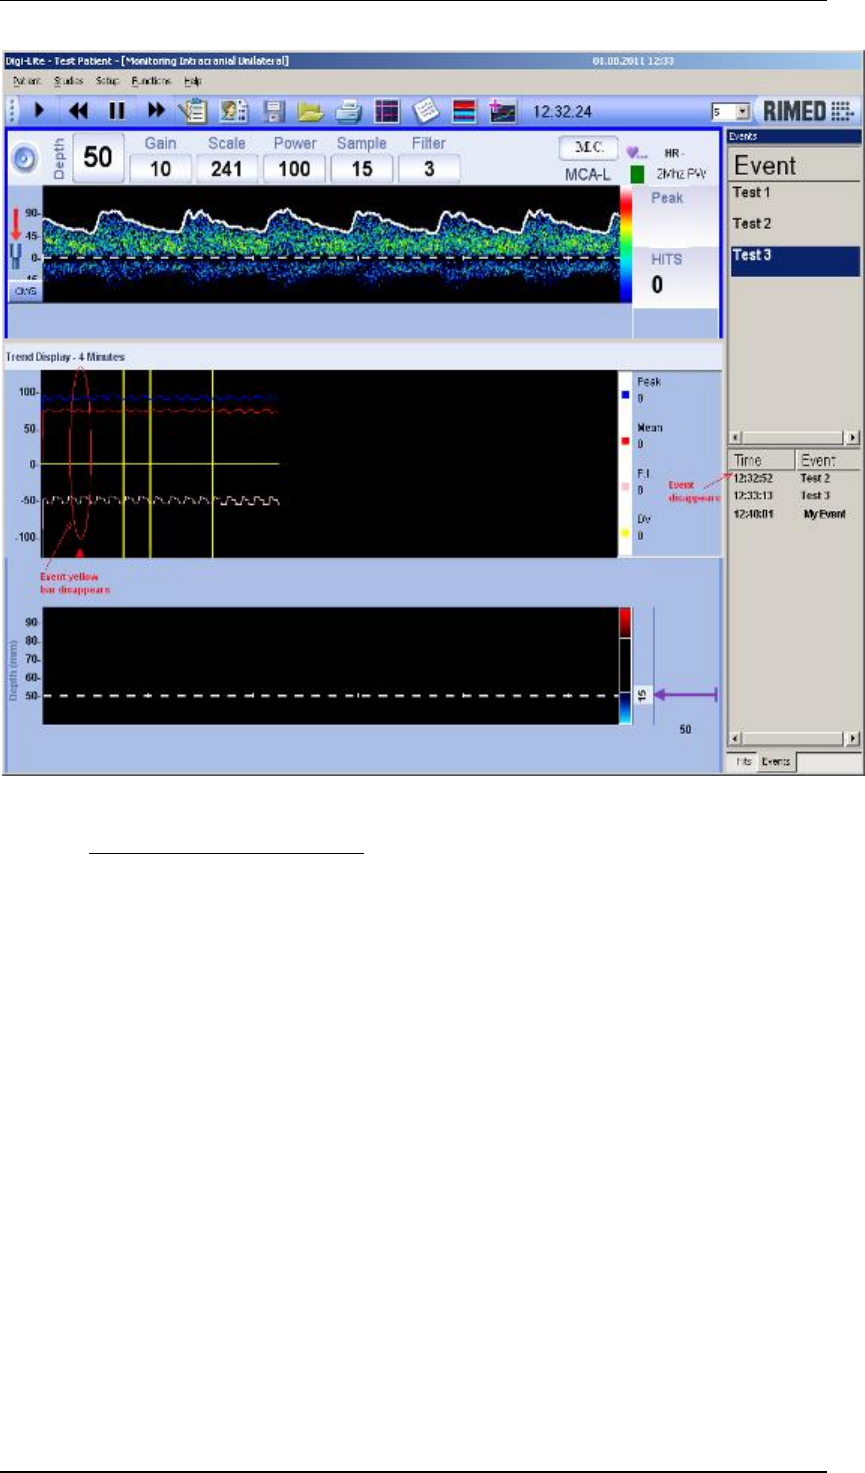The image size is (865, 1473).
Task: Click the trend graph toolbar icon
Action: [501, 111]
